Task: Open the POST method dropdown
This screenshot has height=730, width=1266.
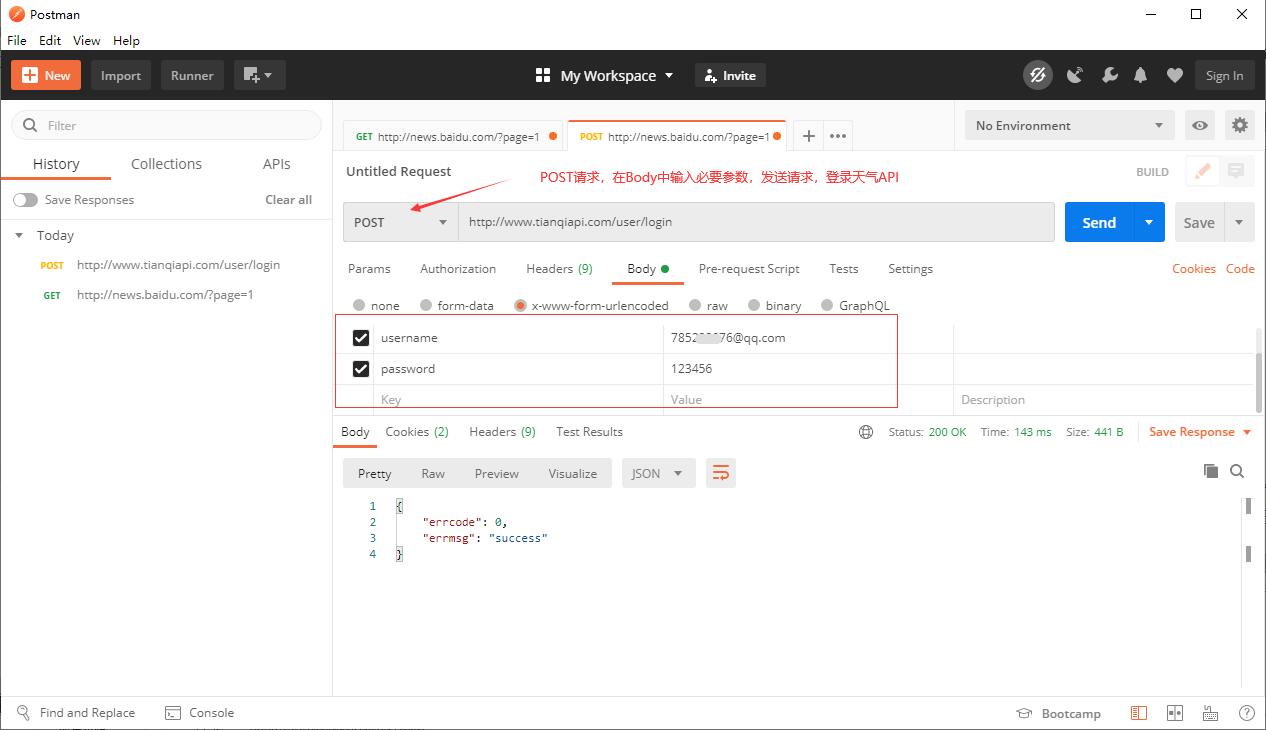Action: (400, 222)
